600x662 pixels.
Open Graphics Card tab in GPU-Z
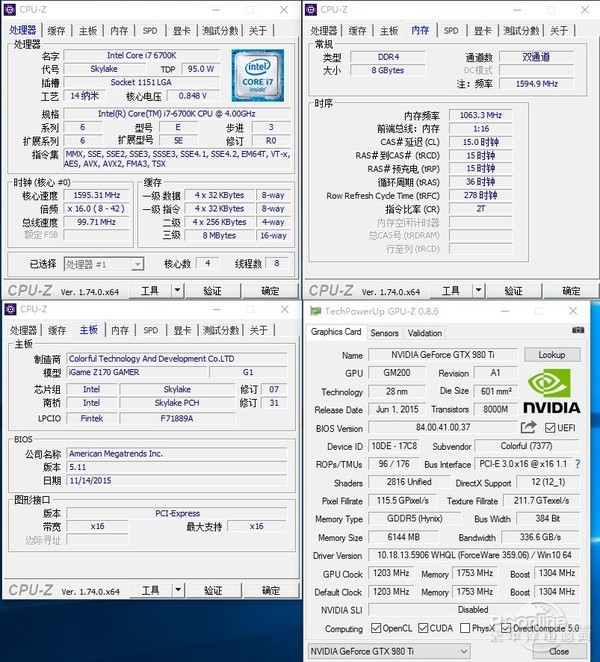(336, 332)
